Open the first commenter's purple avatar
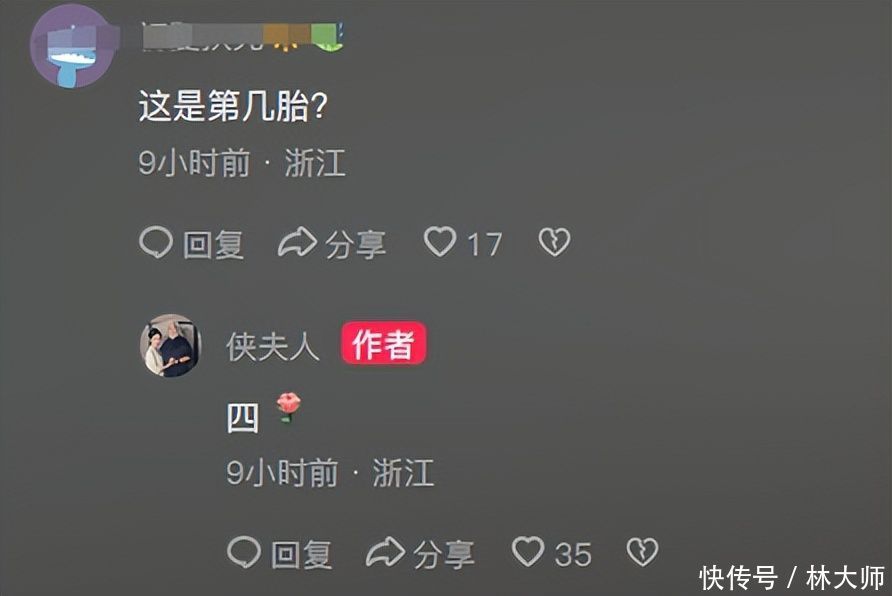 73,47
